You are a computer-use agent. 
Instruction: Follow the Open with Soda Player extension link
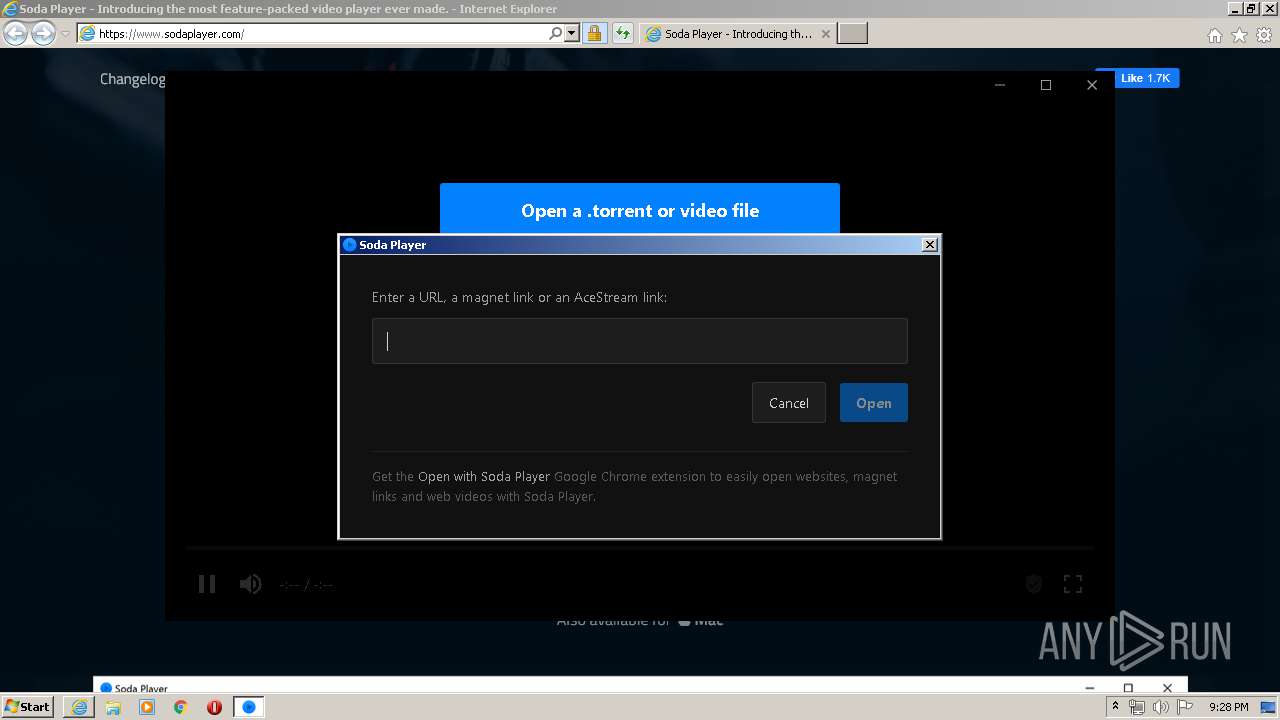(484, 477)
